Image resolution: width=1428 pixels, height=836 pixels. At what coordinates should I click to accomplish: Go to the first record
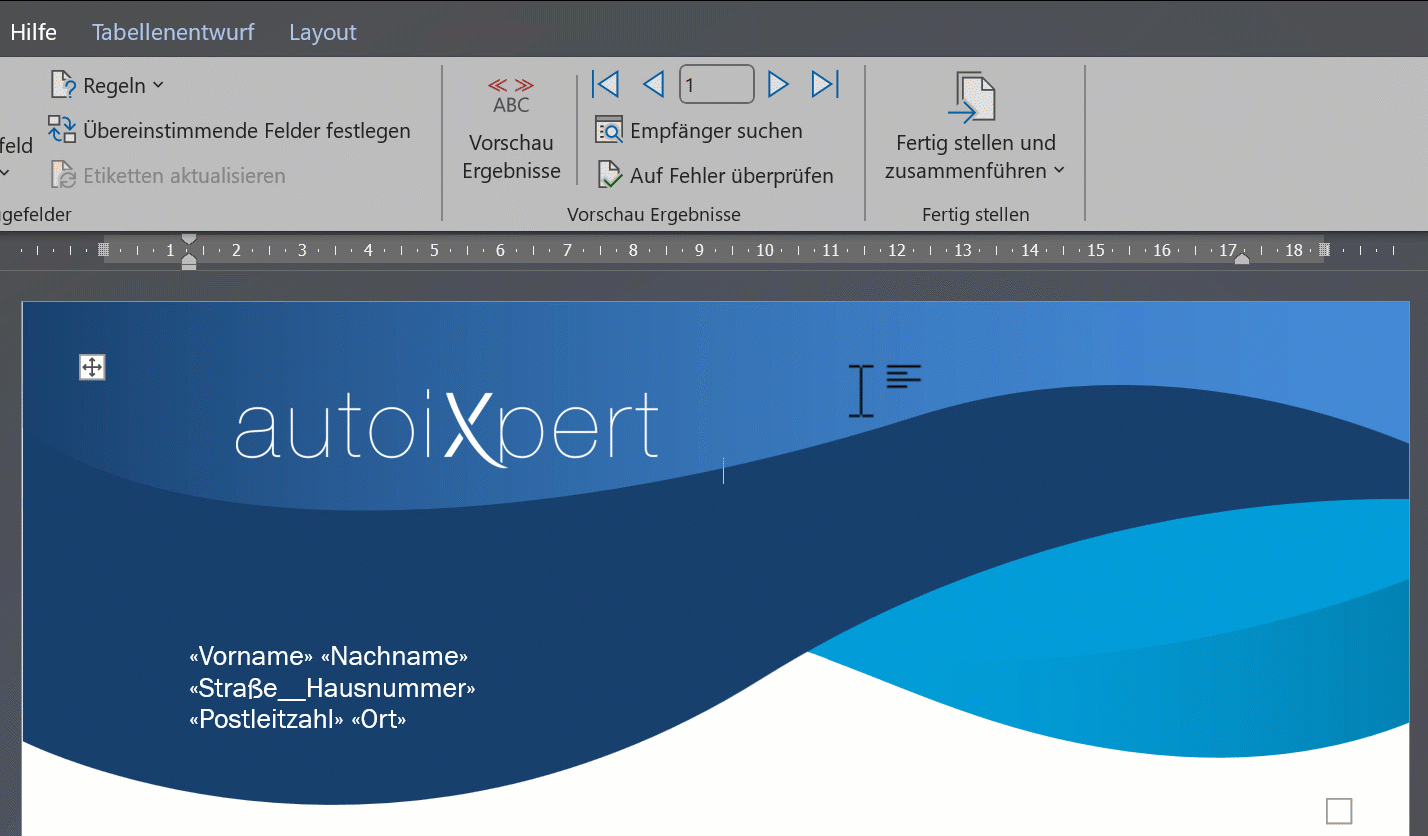pyautogui.click(x=605, y=85)
